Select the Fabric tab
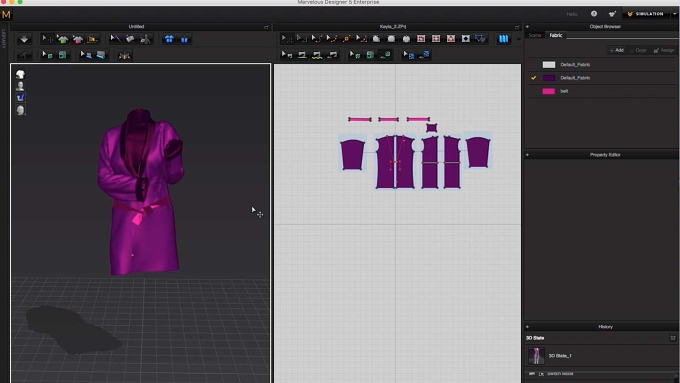 [x=556, y=36]
